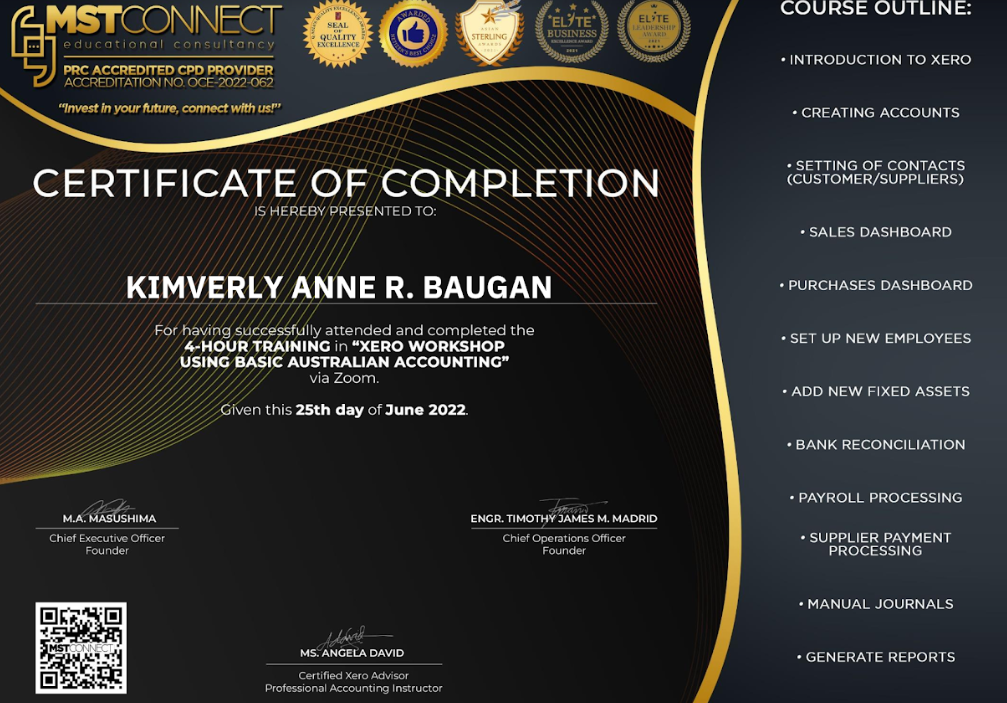Click the "M.A. MASUSHIMA" name
Viewport: 1007px width, 703px height.
109,519
